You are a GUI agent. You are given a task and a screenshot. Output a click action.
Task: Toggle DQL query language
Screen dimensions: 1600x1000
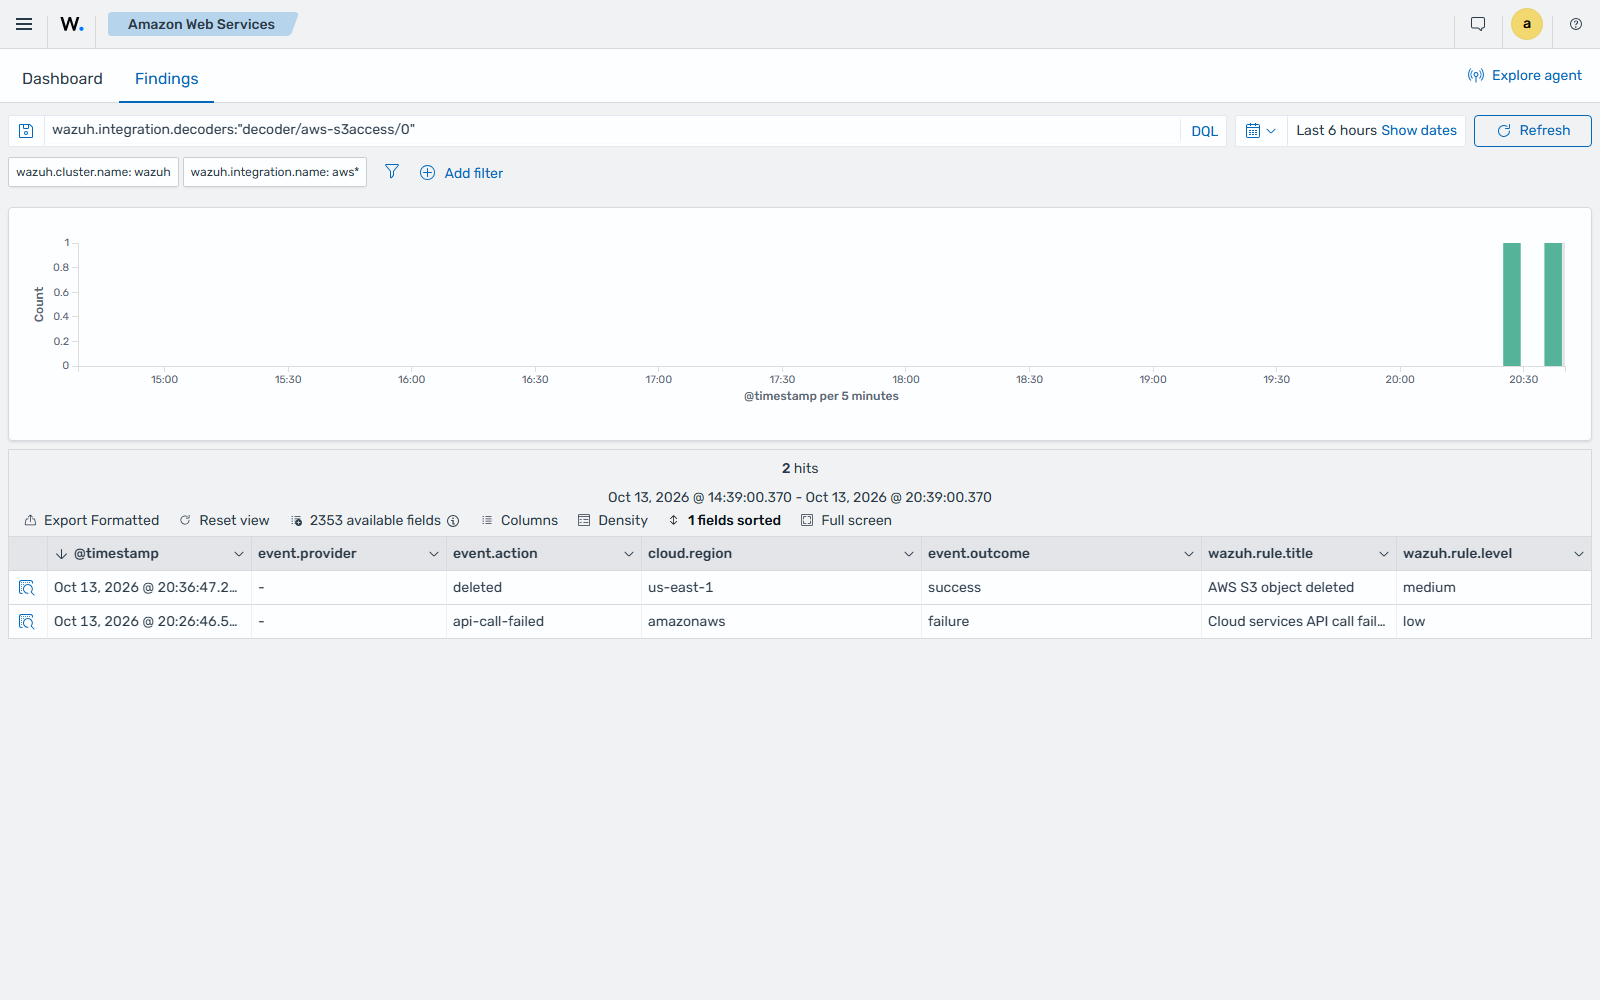point(1205,131)
